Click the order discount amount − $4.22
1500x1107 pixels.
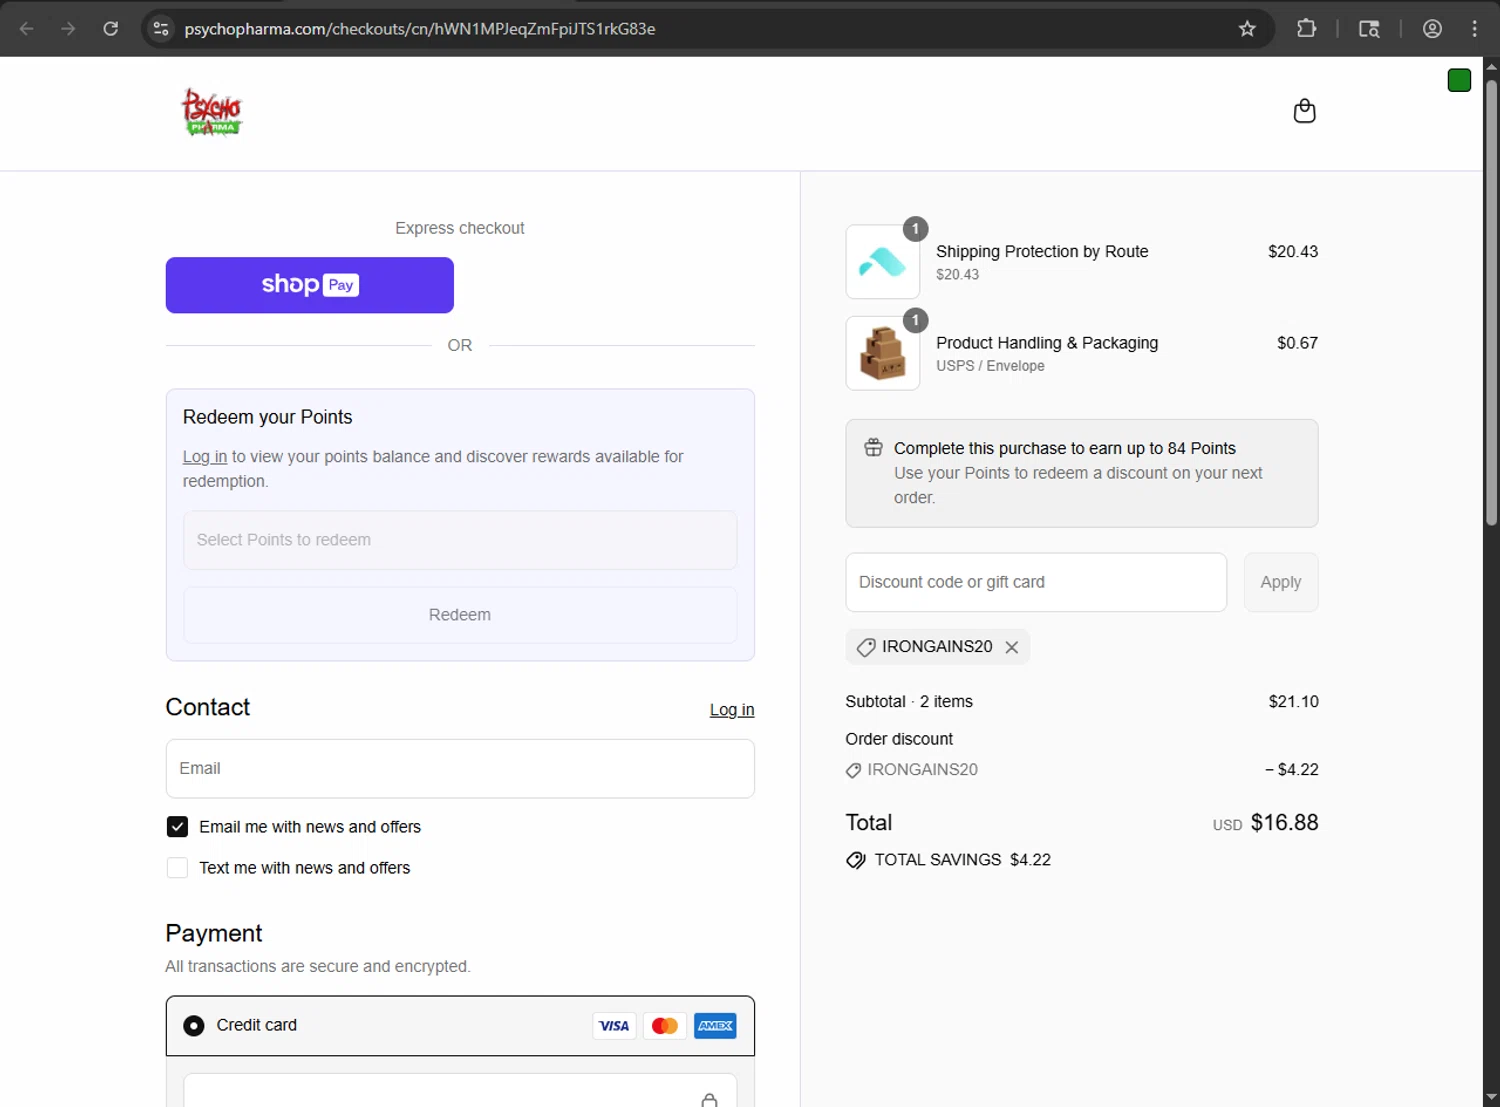pos(1292,770)
